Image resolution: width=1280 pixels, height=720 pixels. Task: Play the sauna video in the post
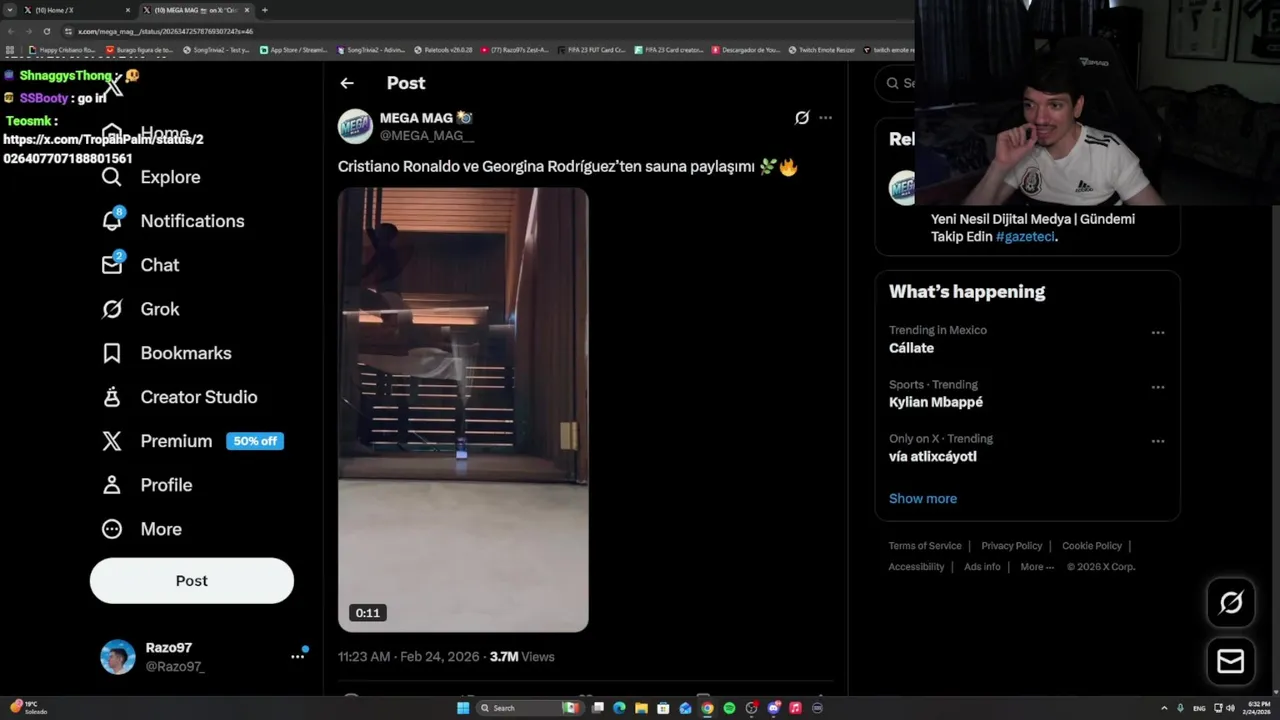[x=463, y=410]
